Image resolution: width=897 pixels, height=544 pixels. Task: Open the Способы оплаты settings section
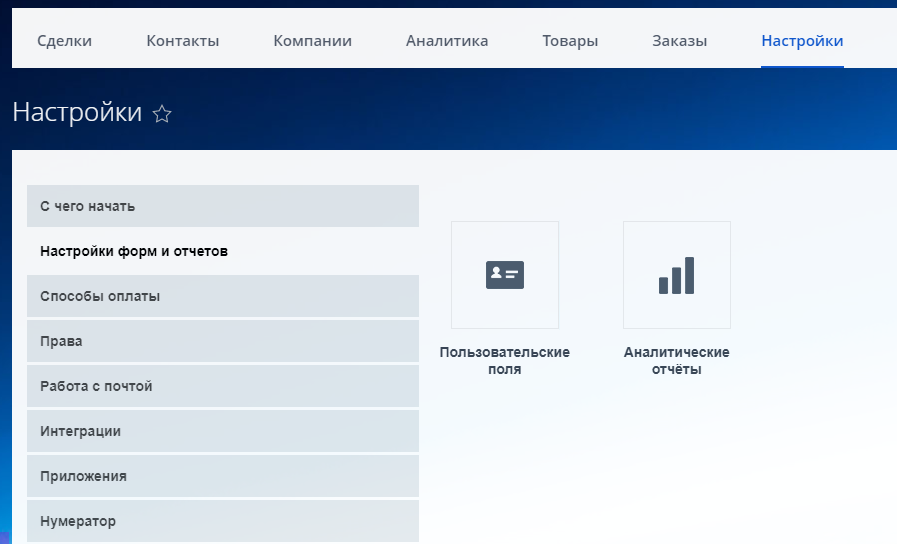click(x=222, y=296)
